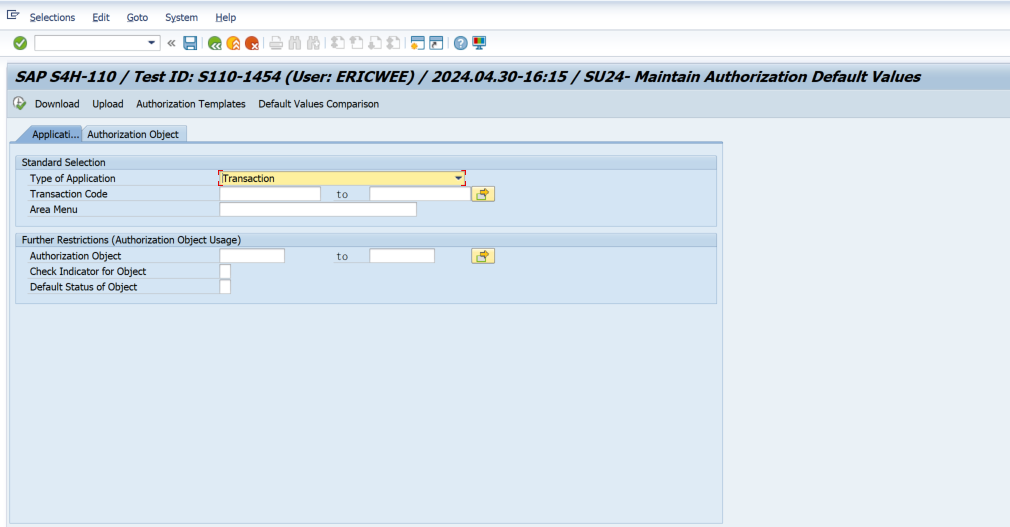Click the red Cancel icon

coord(252,43)
